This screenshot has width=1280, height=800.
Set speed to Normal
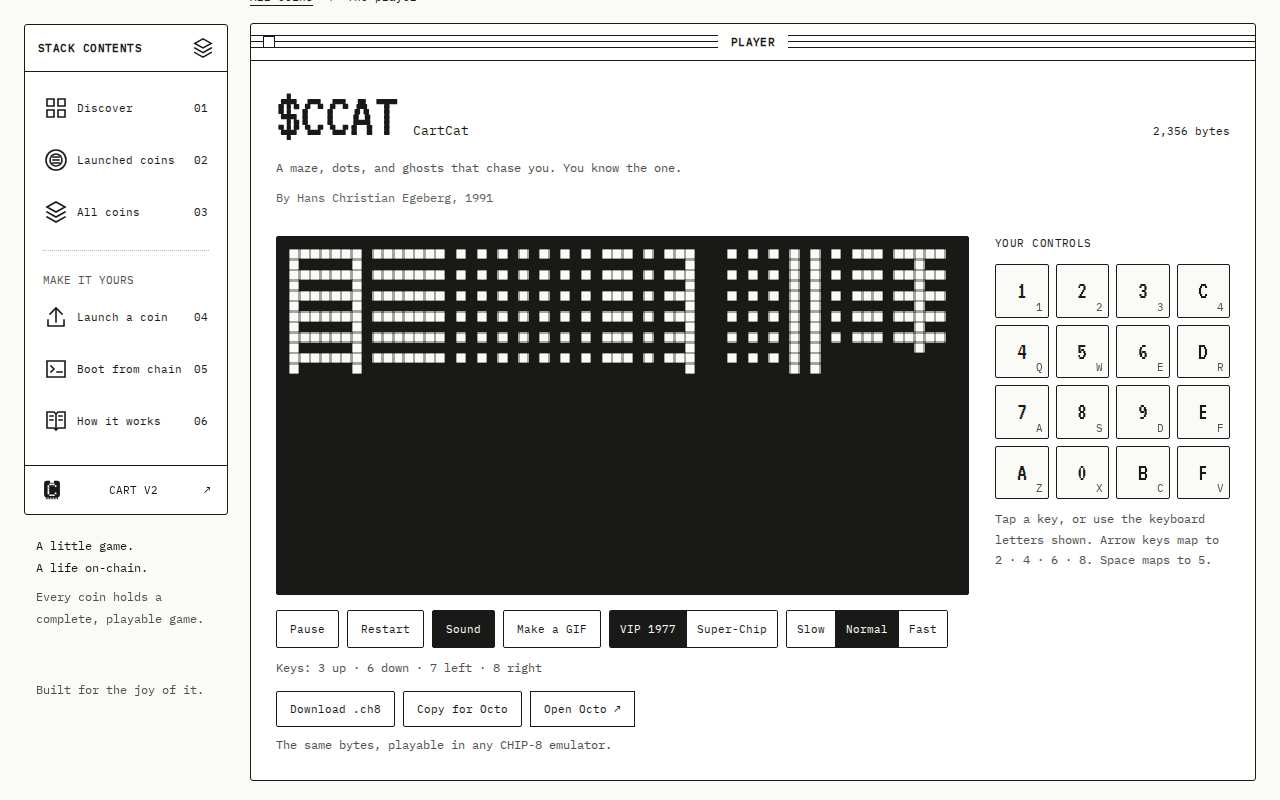867,629
